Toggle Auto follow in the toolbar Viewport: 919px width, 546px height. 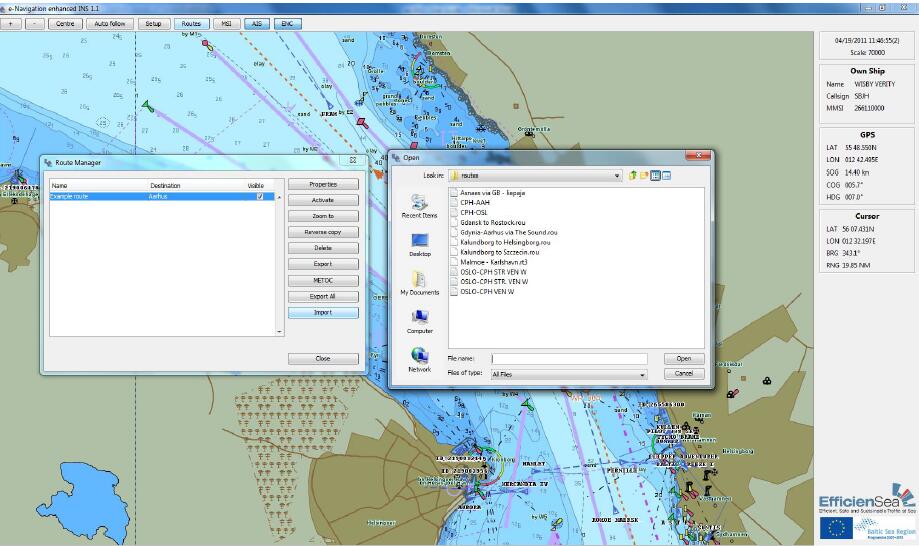(110, 24)
